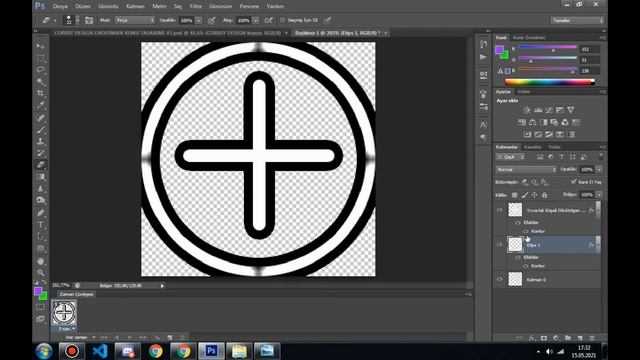Open the Dosya menu

point(60,7)
